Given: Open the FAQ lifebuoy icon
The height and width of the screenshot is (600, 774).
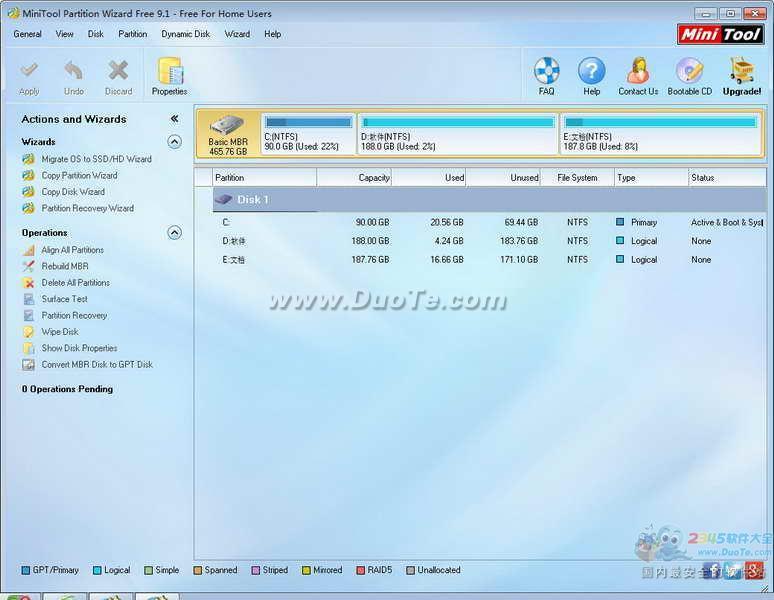Looking at the screenshot, I should [546, 71].
